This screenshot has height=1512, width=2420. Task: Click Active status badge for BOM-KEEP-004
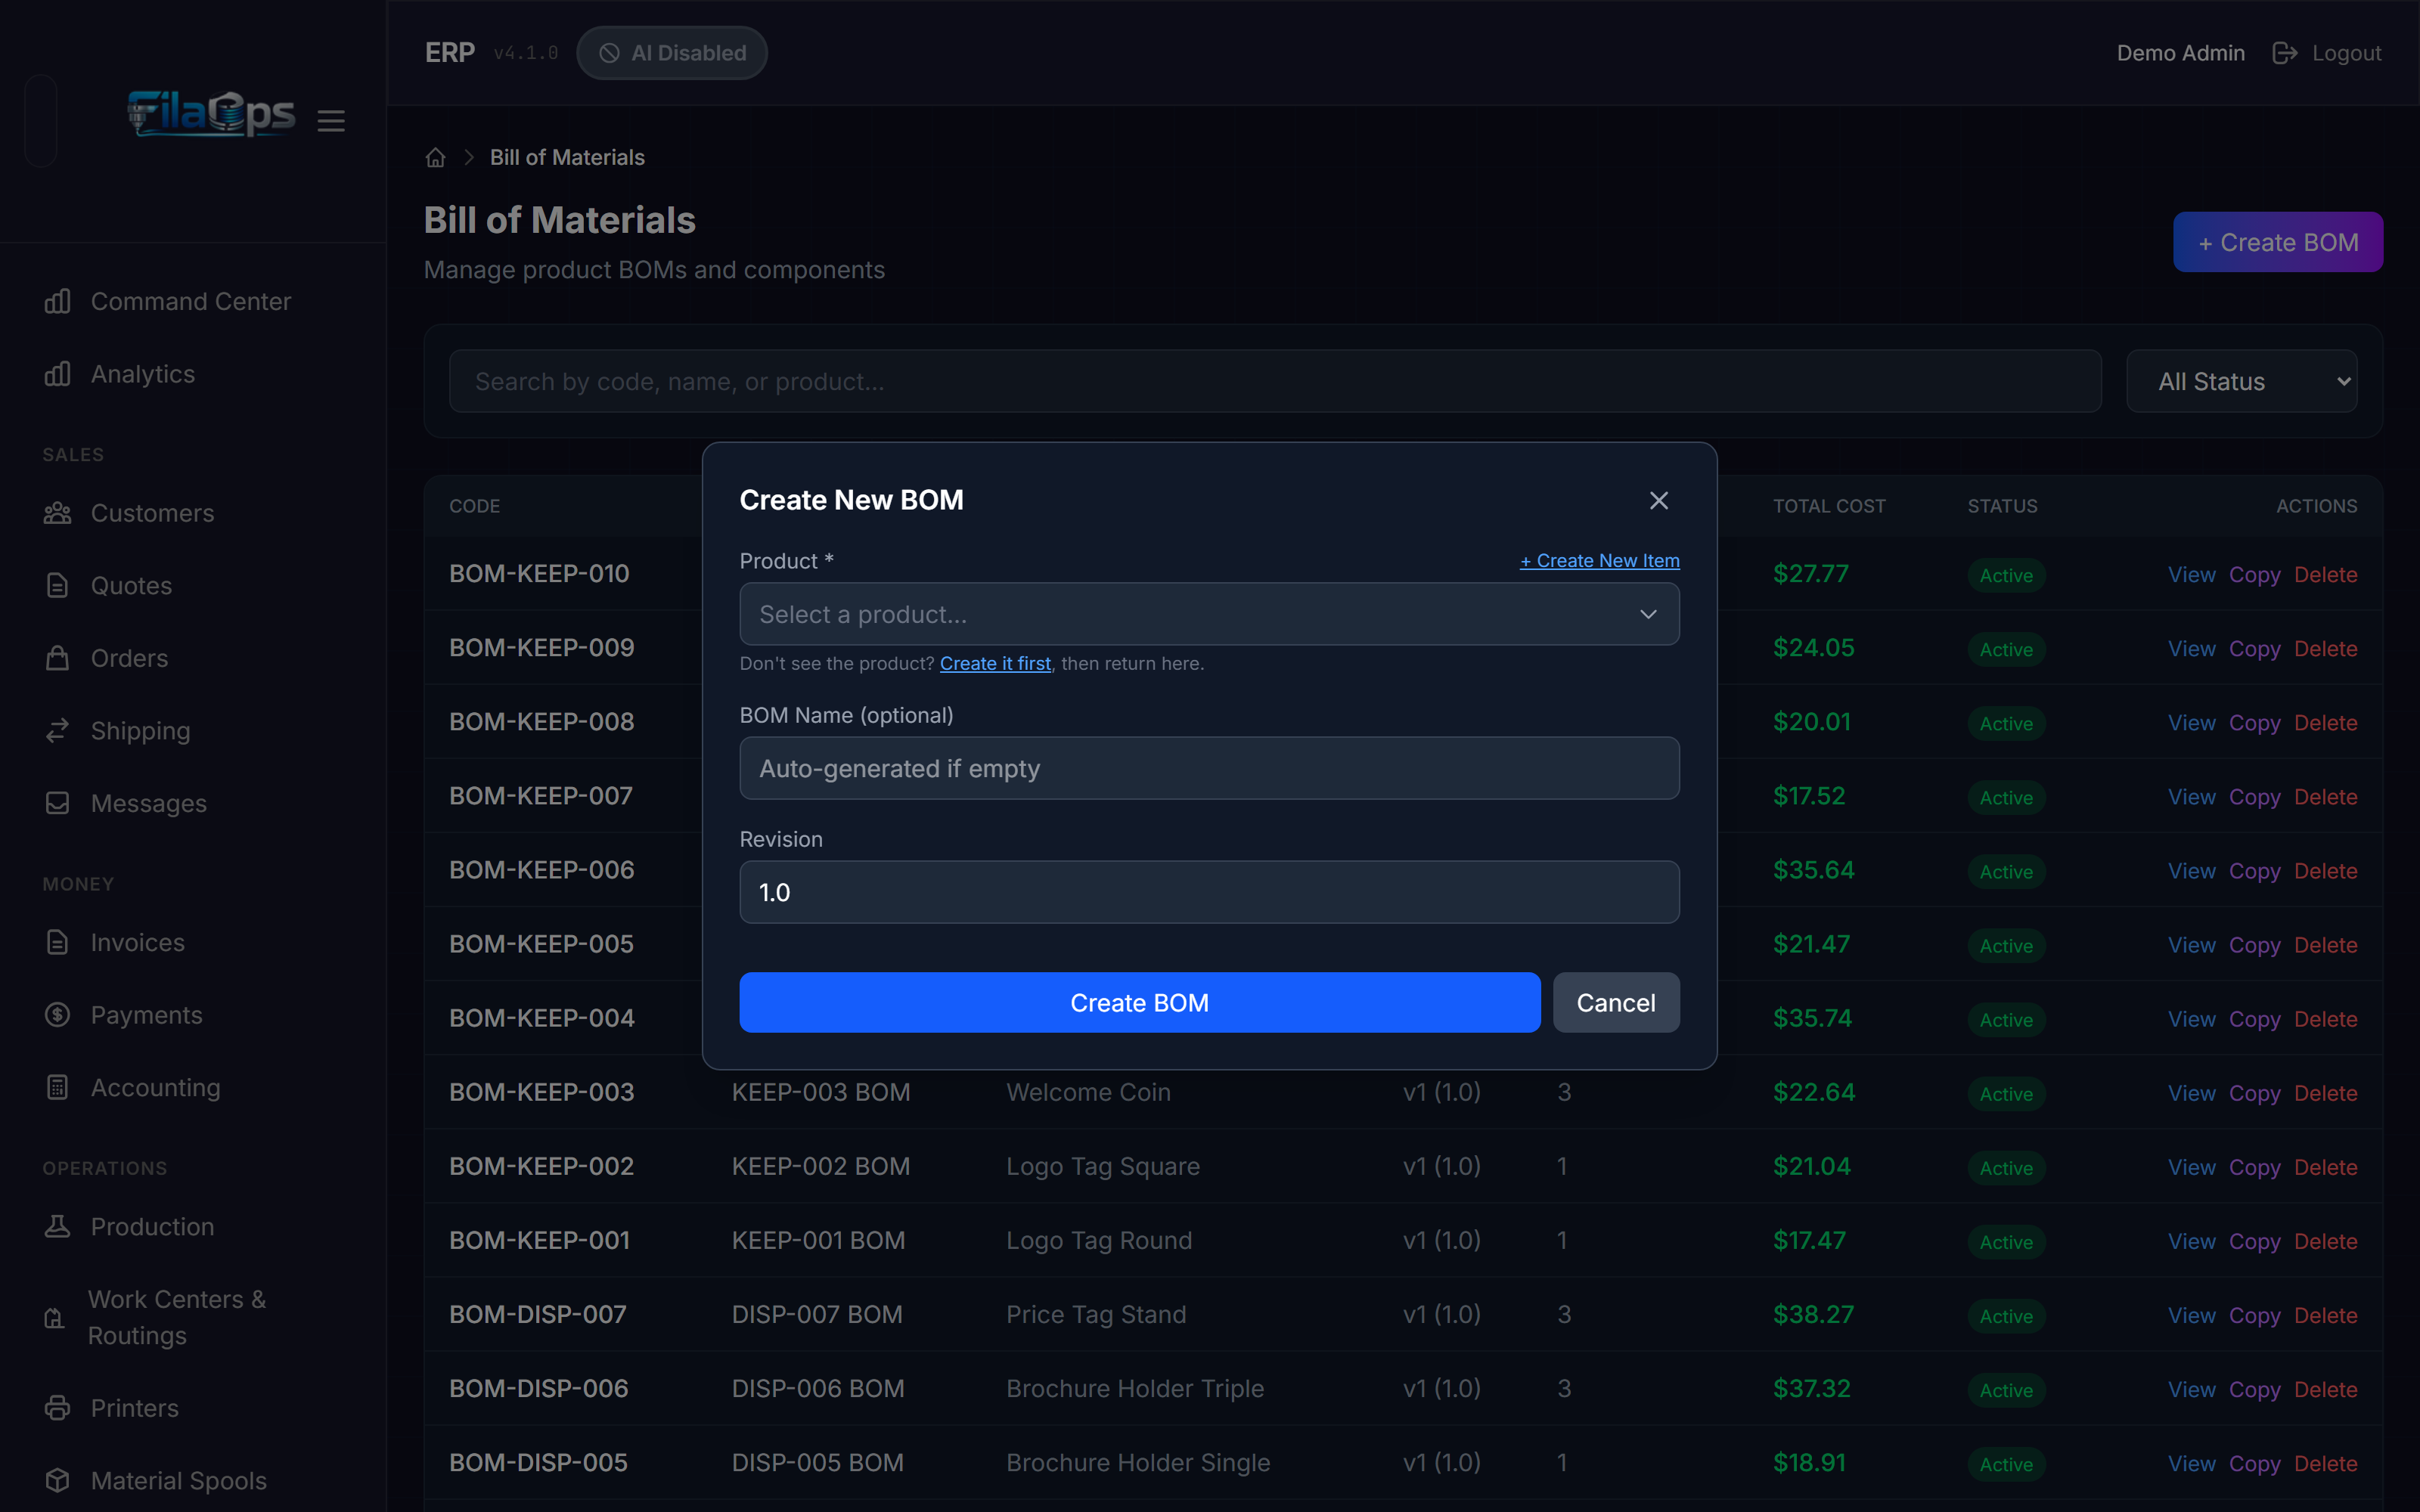pos(2006,1020)
